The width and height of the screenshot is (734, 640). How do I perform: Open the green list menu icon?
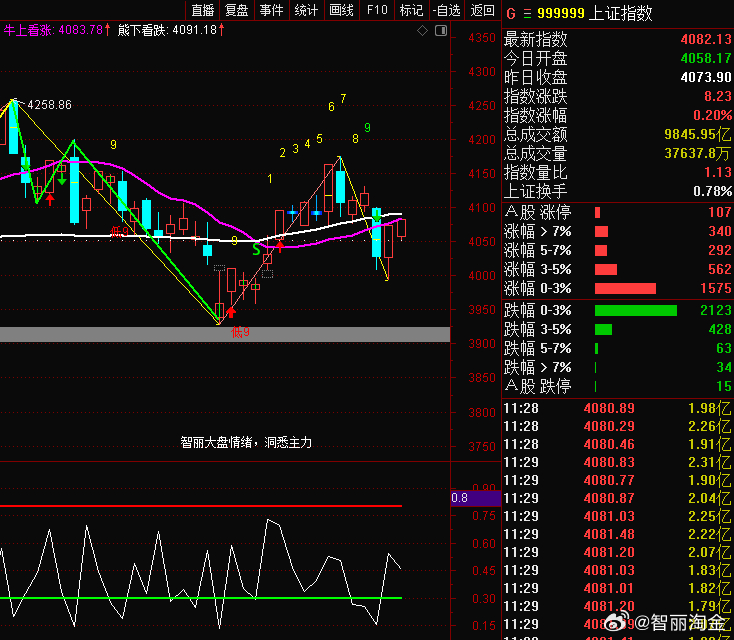point(528,14)
